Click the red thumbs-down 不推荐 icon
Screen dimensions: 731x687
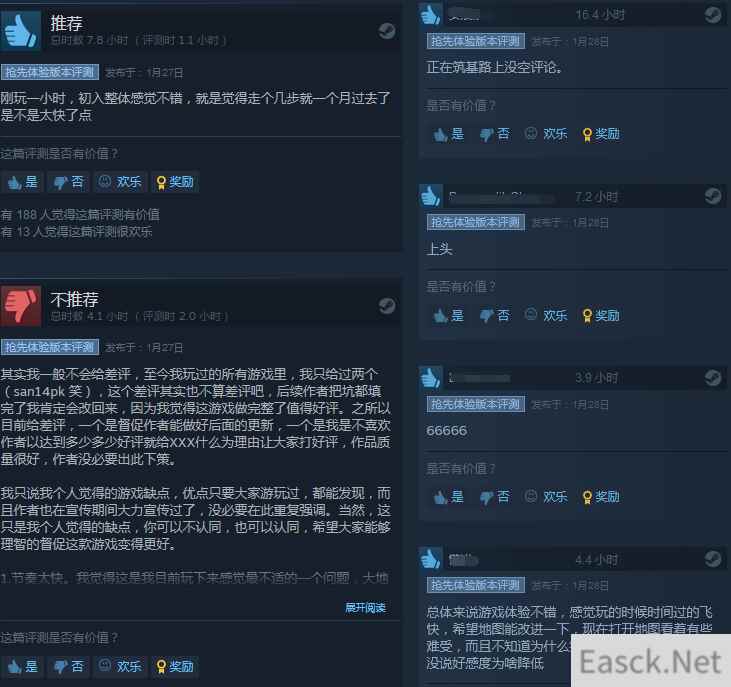coord(21,306)
